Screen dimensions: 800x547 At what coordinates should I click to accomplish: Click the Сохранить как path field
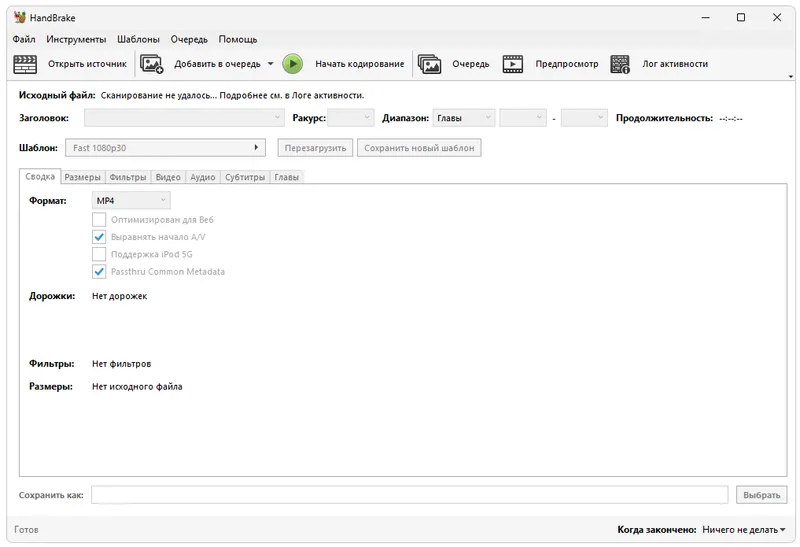(410, 495)
